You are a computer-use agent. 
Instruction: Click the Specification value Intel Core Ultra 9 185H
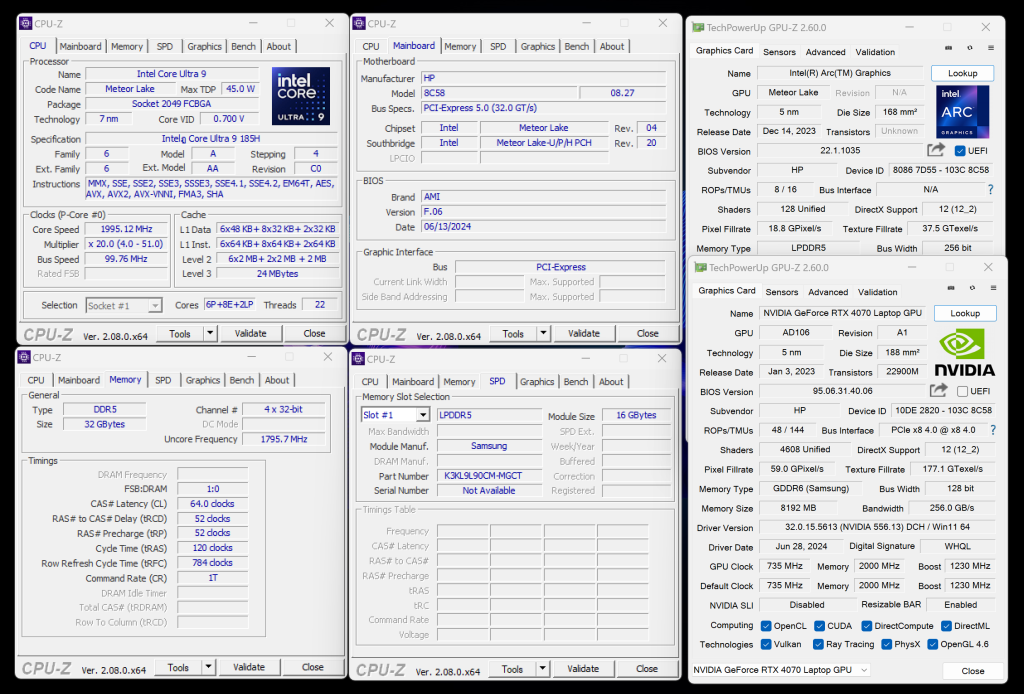click(211, 138)
